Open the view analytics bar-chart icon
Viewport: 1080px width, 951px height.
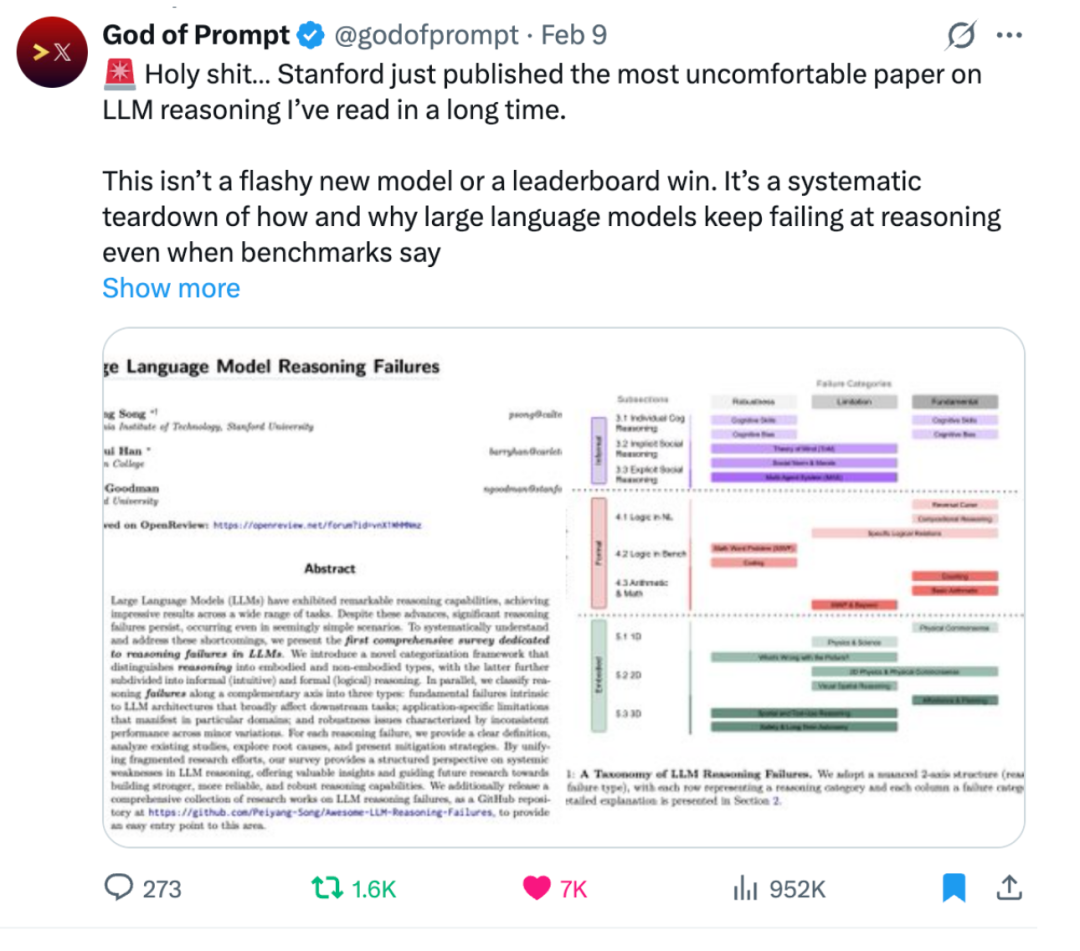745,887
